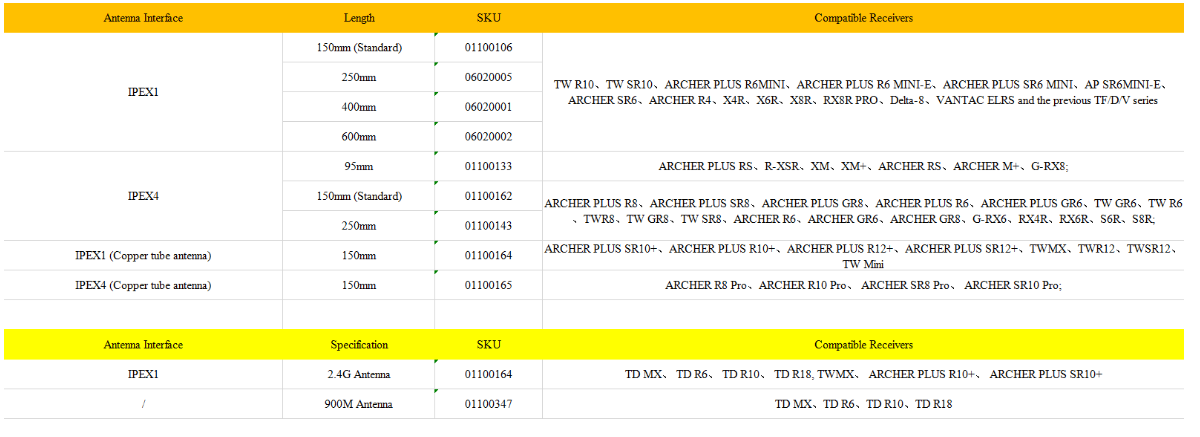Select SKU 01100164 in the copper tube row

click(489, 256)
